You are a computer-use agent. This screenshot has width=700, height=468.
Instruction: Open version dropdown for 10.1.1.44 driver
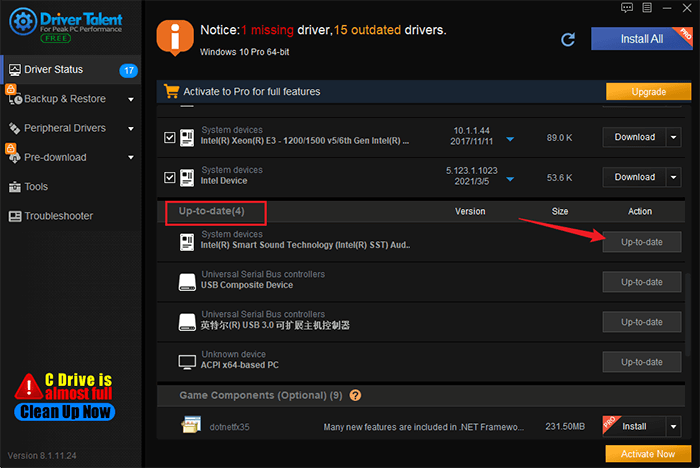[x=510, y=139]
